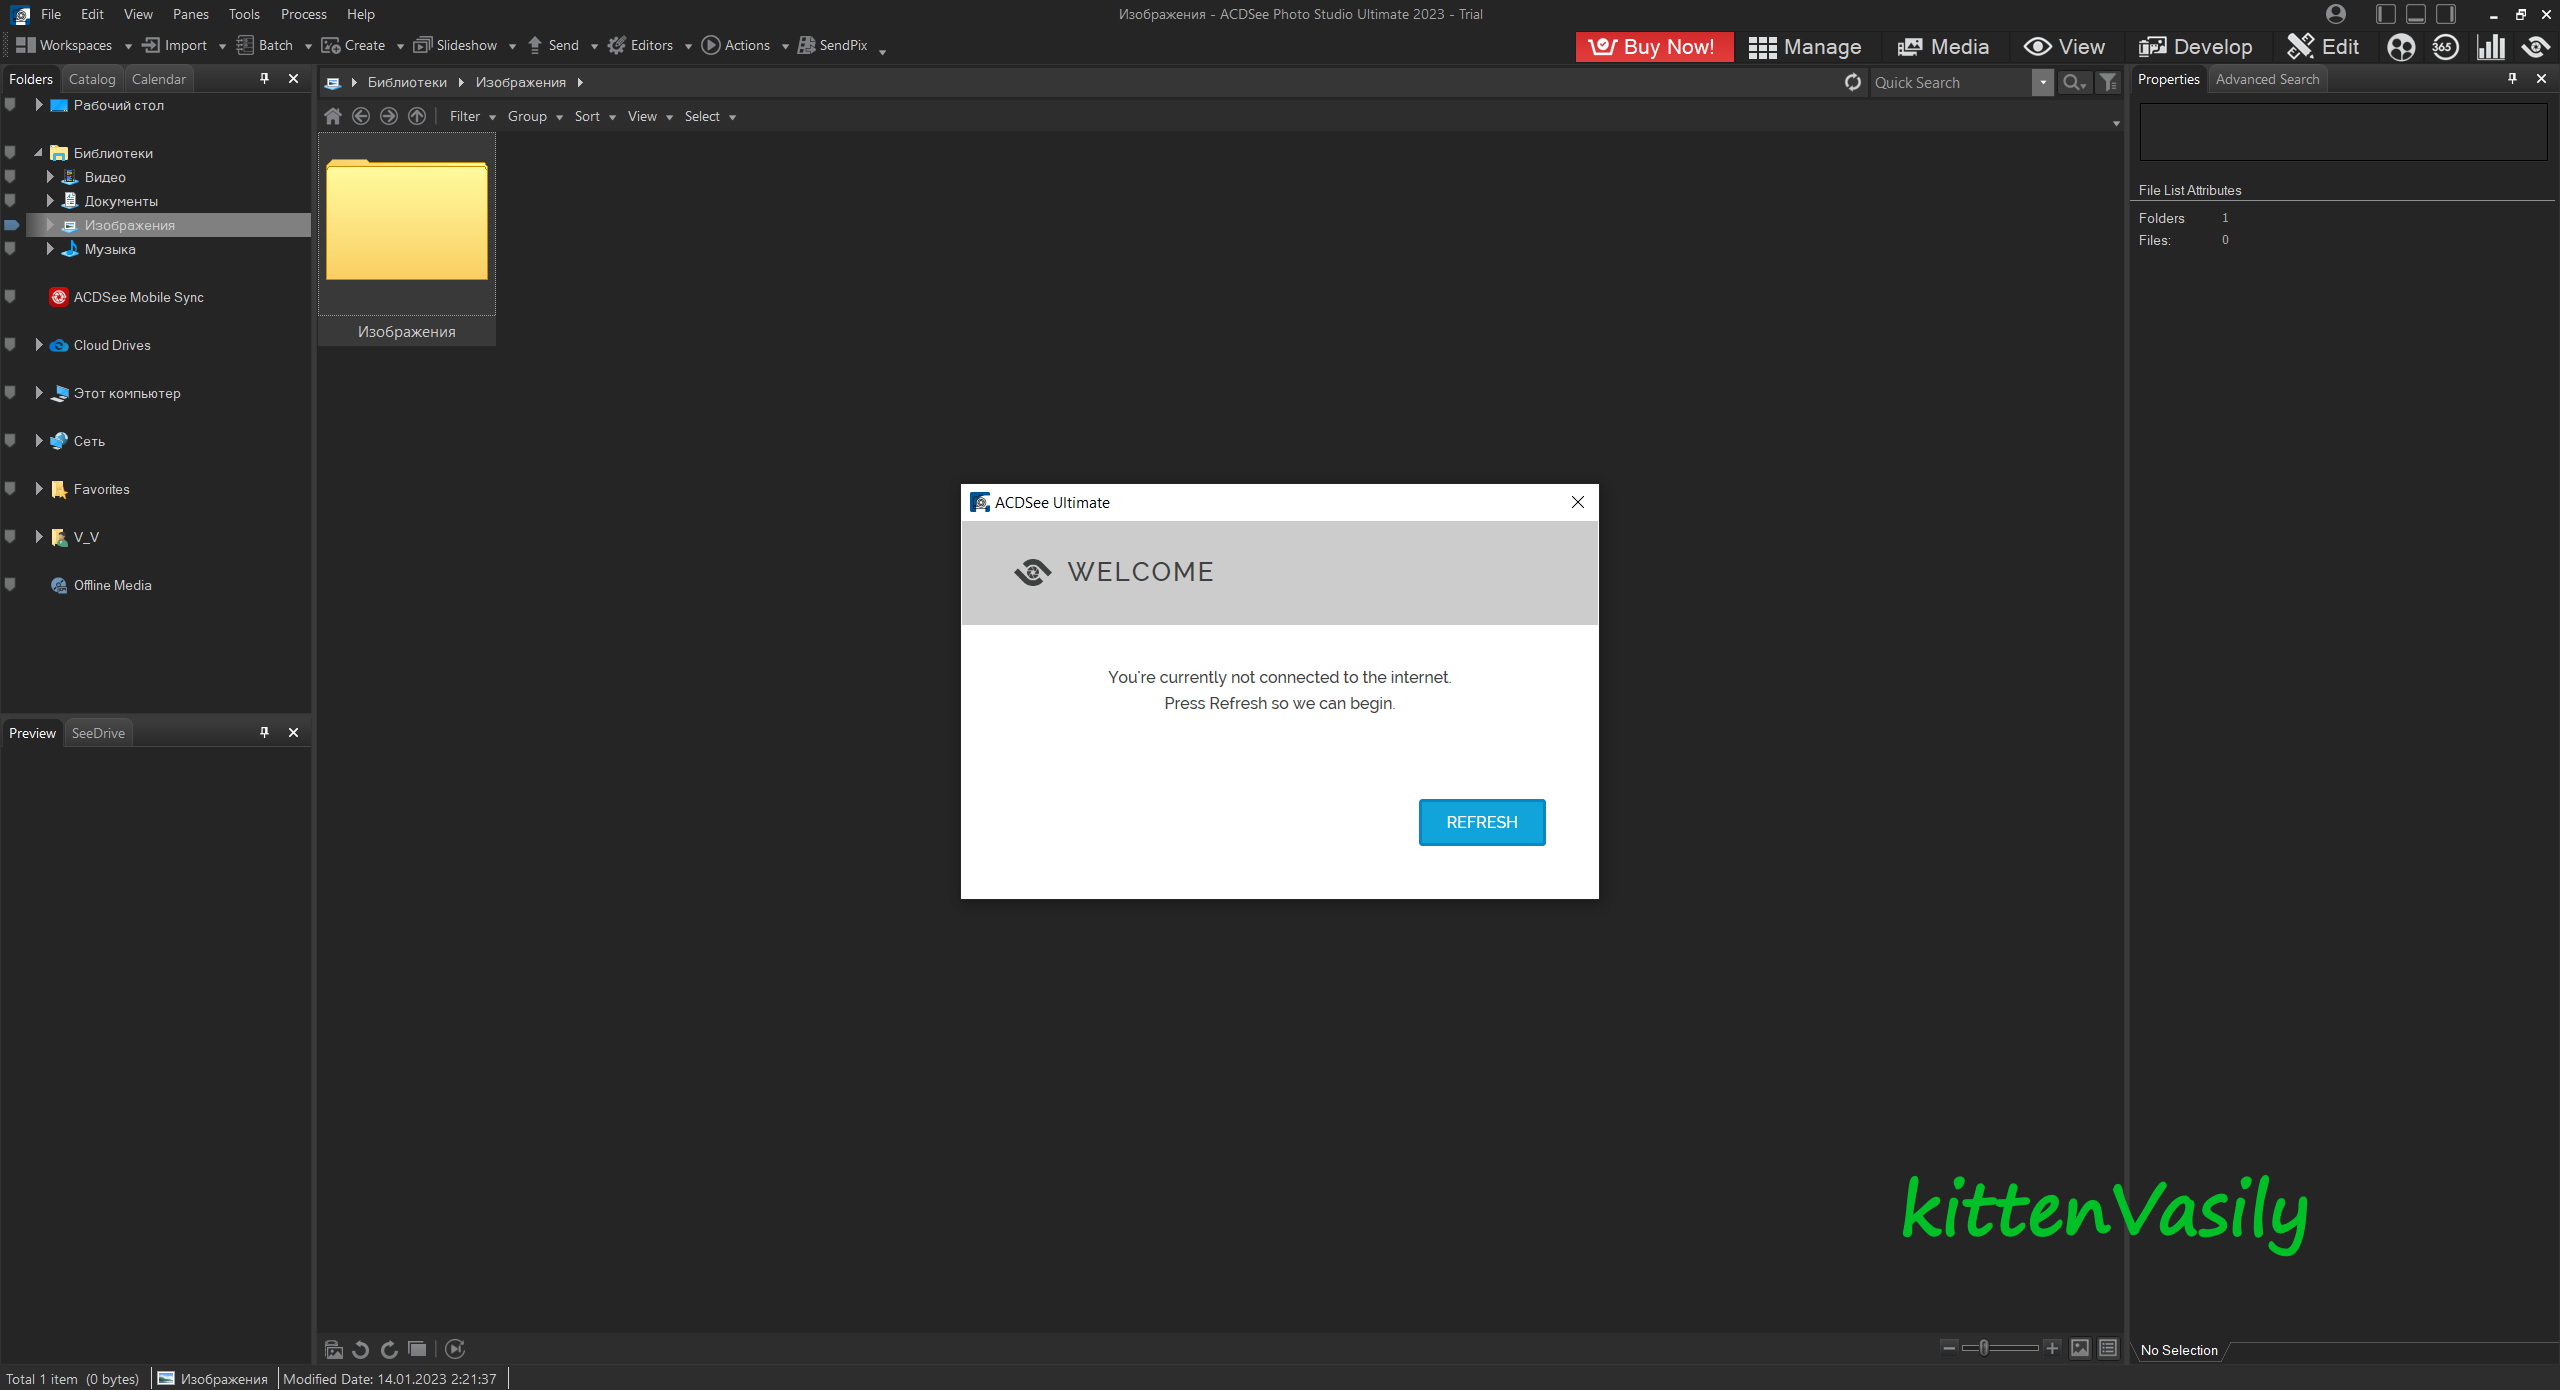
Task: Expand the Видео tree node
Action: pos(49,176)
